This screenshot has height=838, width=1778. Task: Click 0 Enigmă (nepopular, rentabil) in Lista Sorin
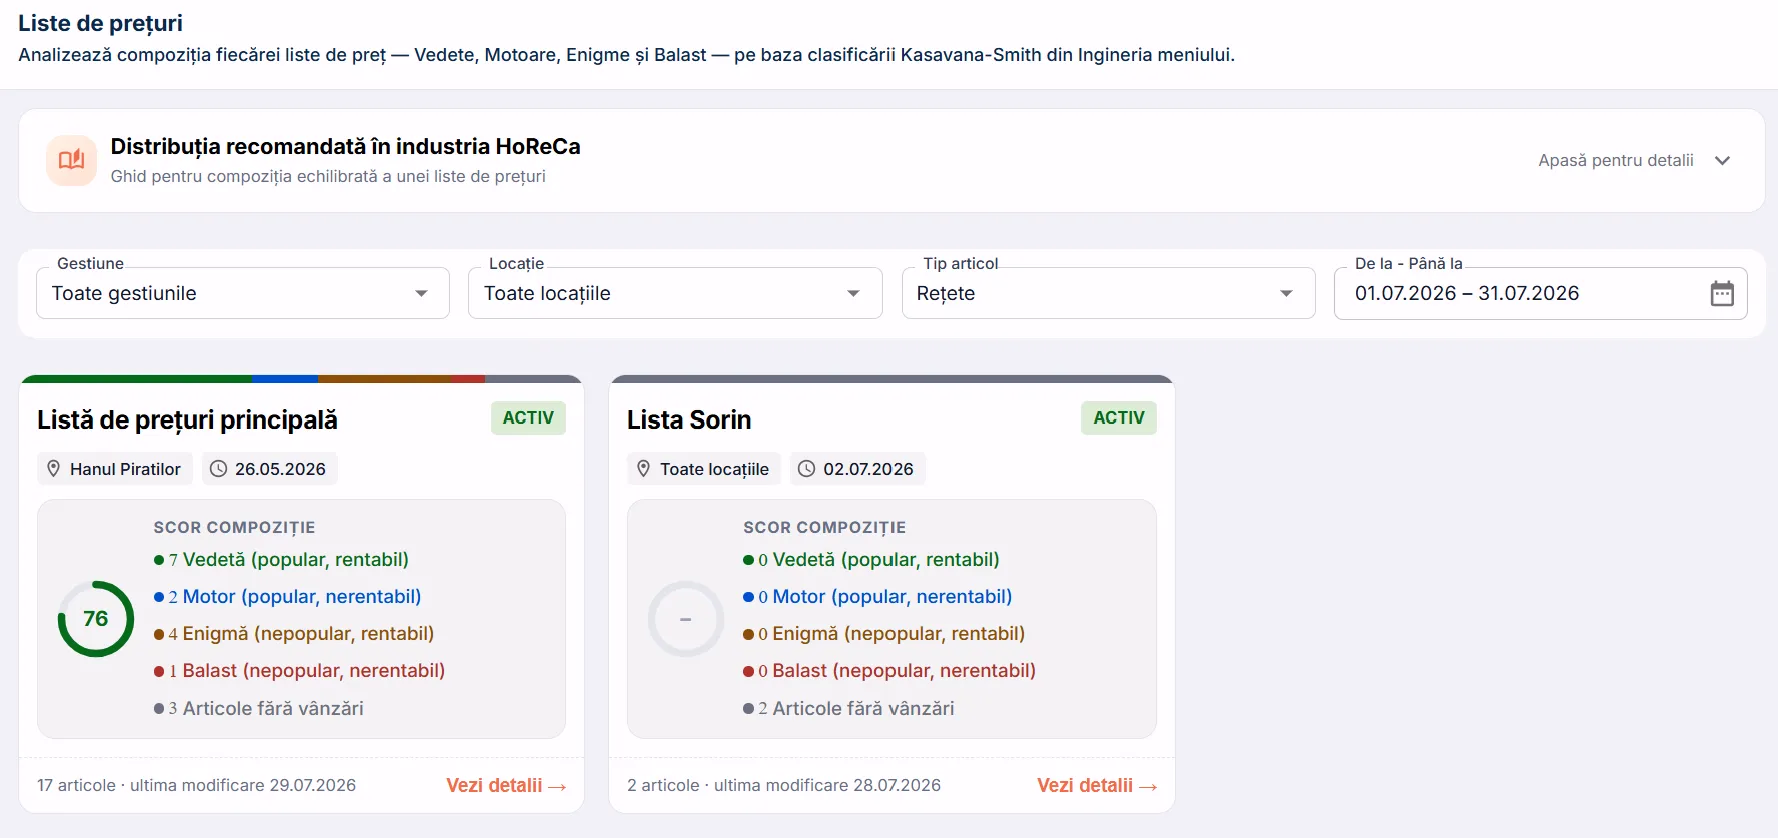(x=884, y=634)
